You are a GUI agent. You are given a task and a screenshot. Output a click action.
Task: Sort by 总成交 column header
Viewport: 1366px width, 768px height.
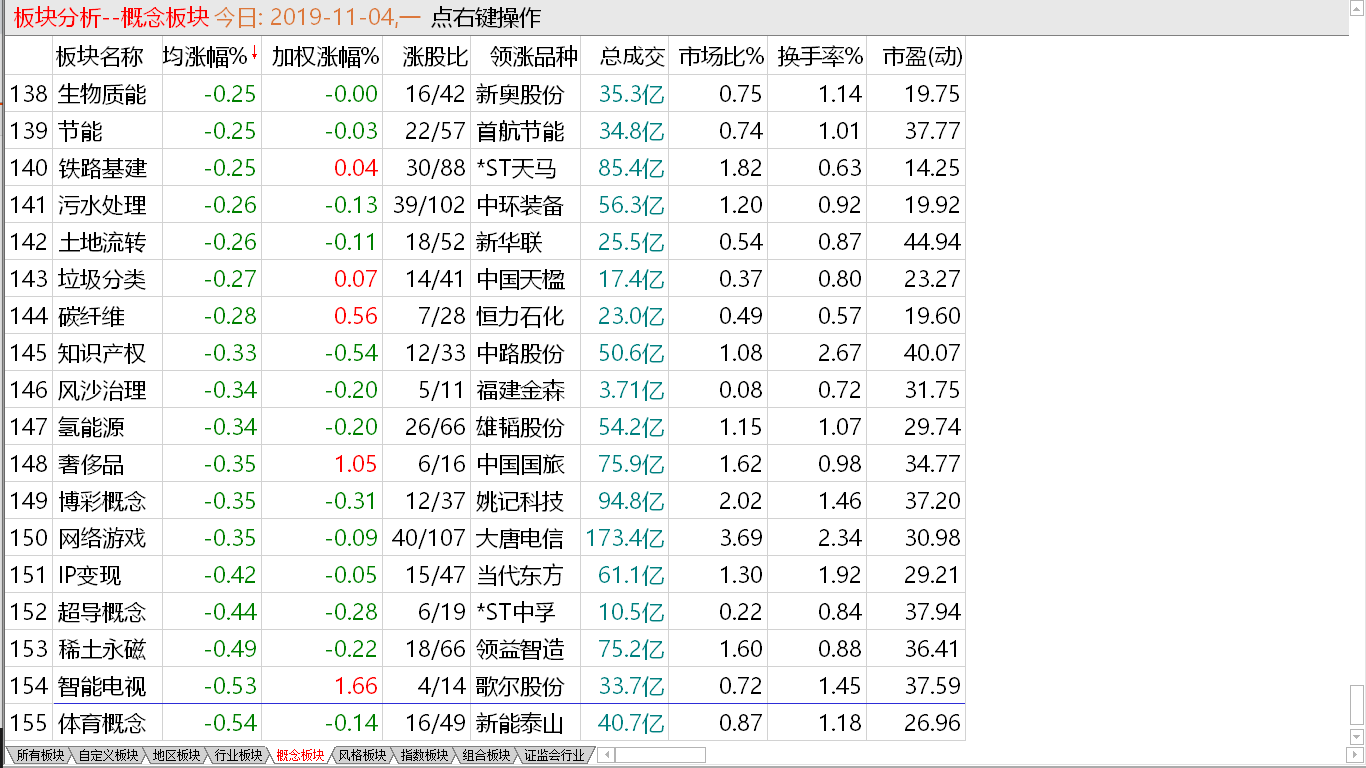click(632, 56)
